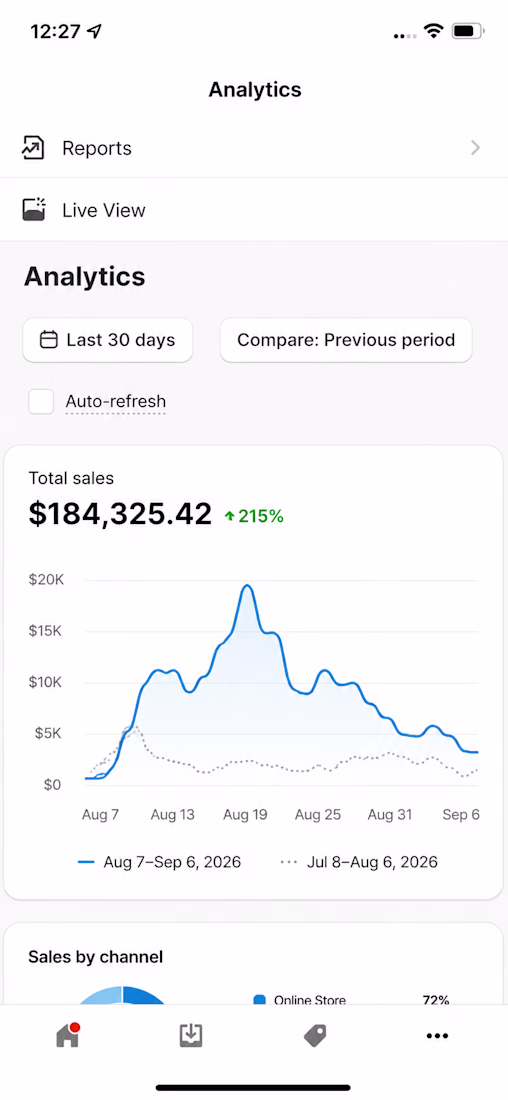Tap the Wi-Fi status icon
This screenshot has height=1100, width=508.
tap(434, 31)
